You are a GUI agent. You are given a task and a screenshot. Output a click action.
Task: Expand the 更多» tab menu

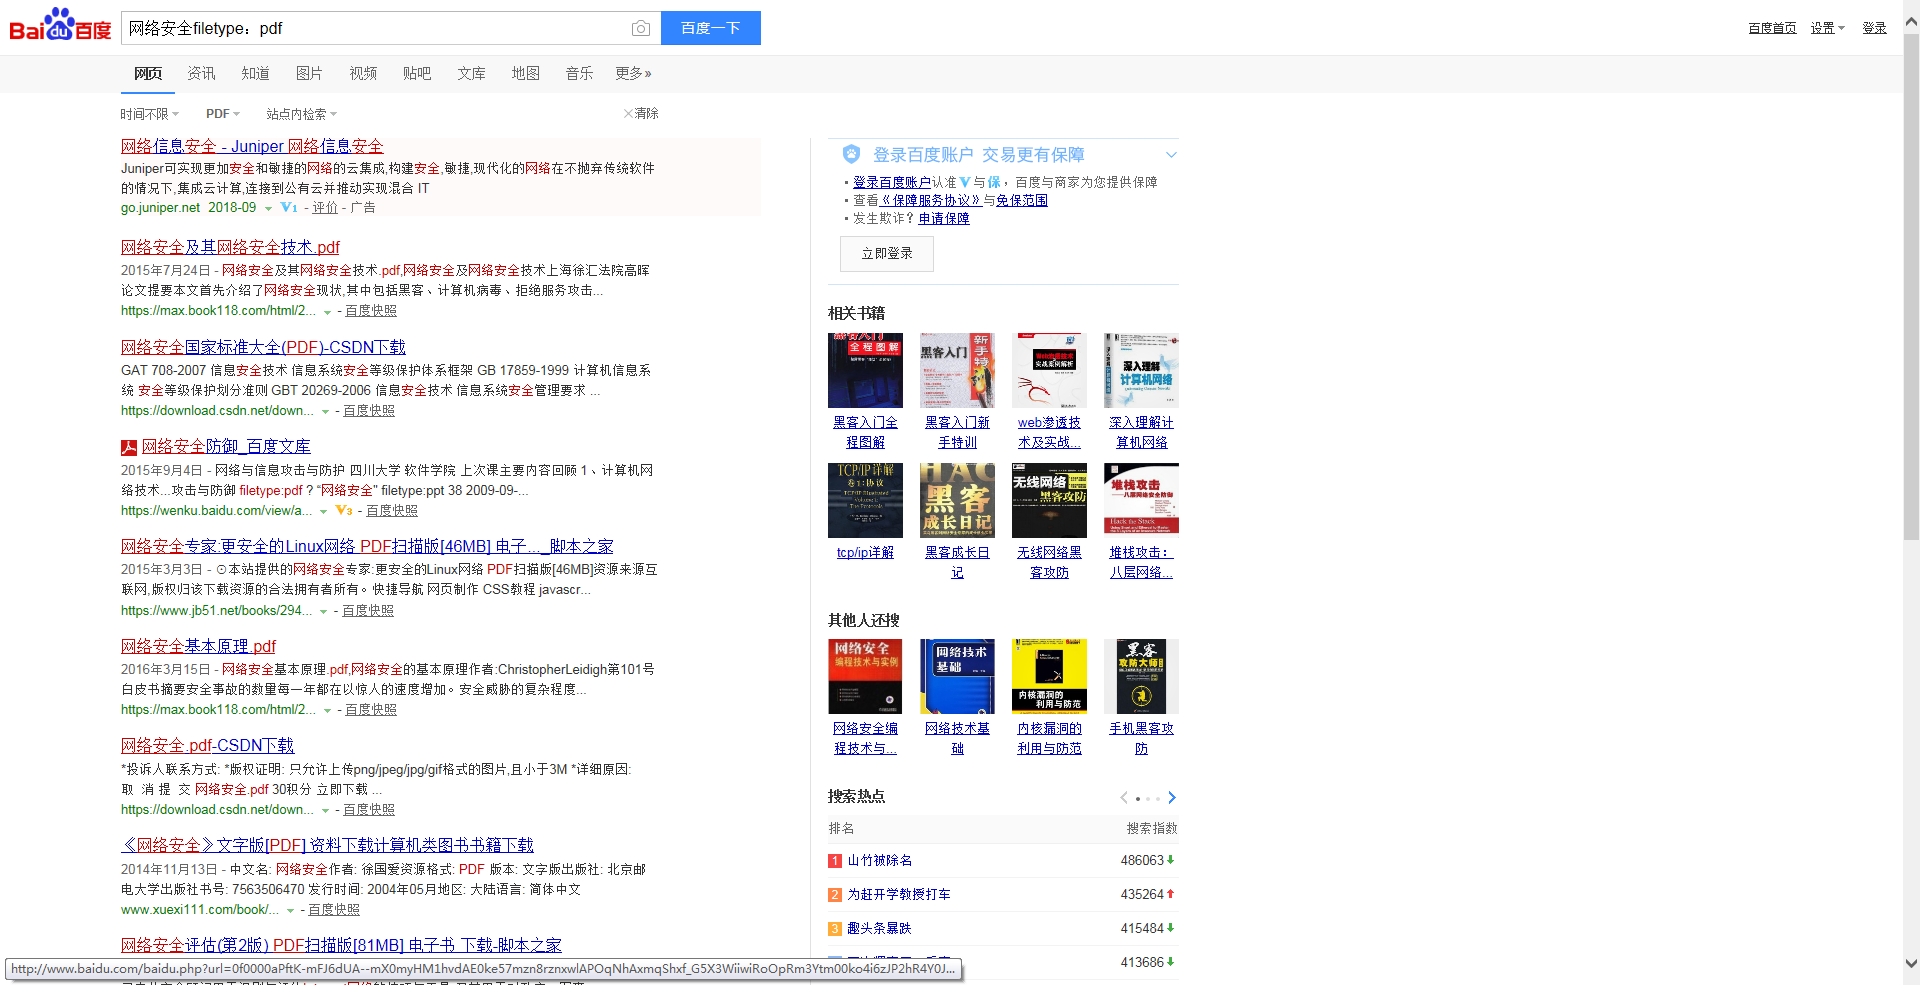pyautogui.click(x=633, y=73)
